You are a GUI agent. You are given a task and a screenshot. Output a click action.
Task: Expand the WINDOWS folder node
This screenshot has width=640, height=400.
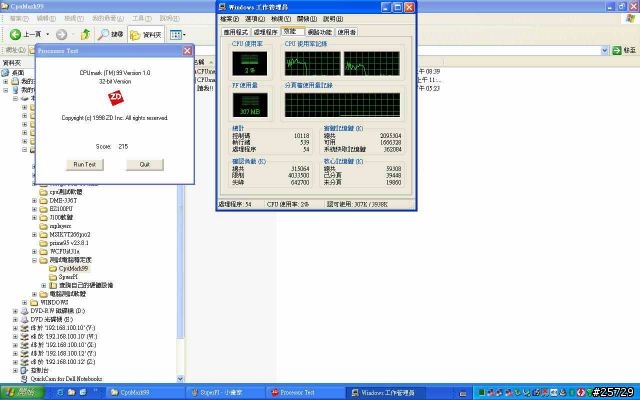tap(25, 302)
